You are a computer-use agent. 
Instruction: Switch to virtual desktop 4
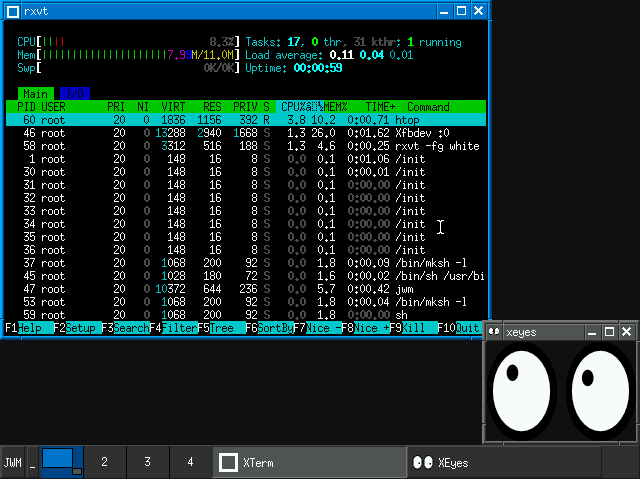point(190,462)
